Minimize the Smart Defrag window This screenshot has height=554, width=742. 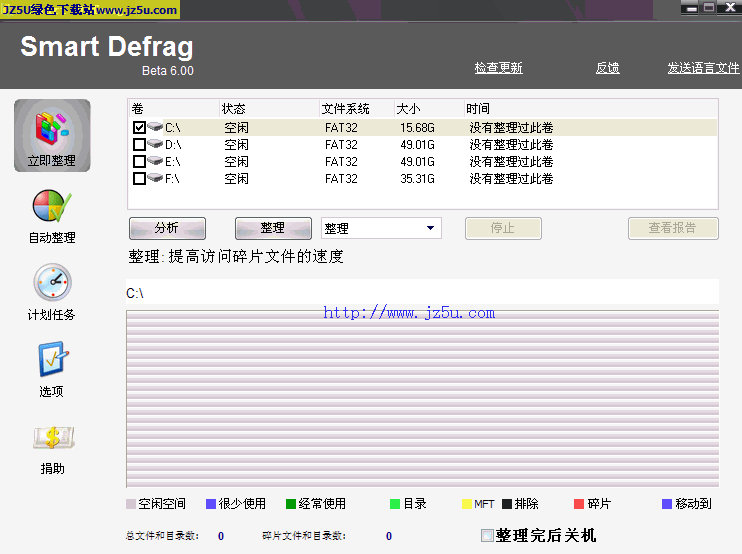coord(691,8)
